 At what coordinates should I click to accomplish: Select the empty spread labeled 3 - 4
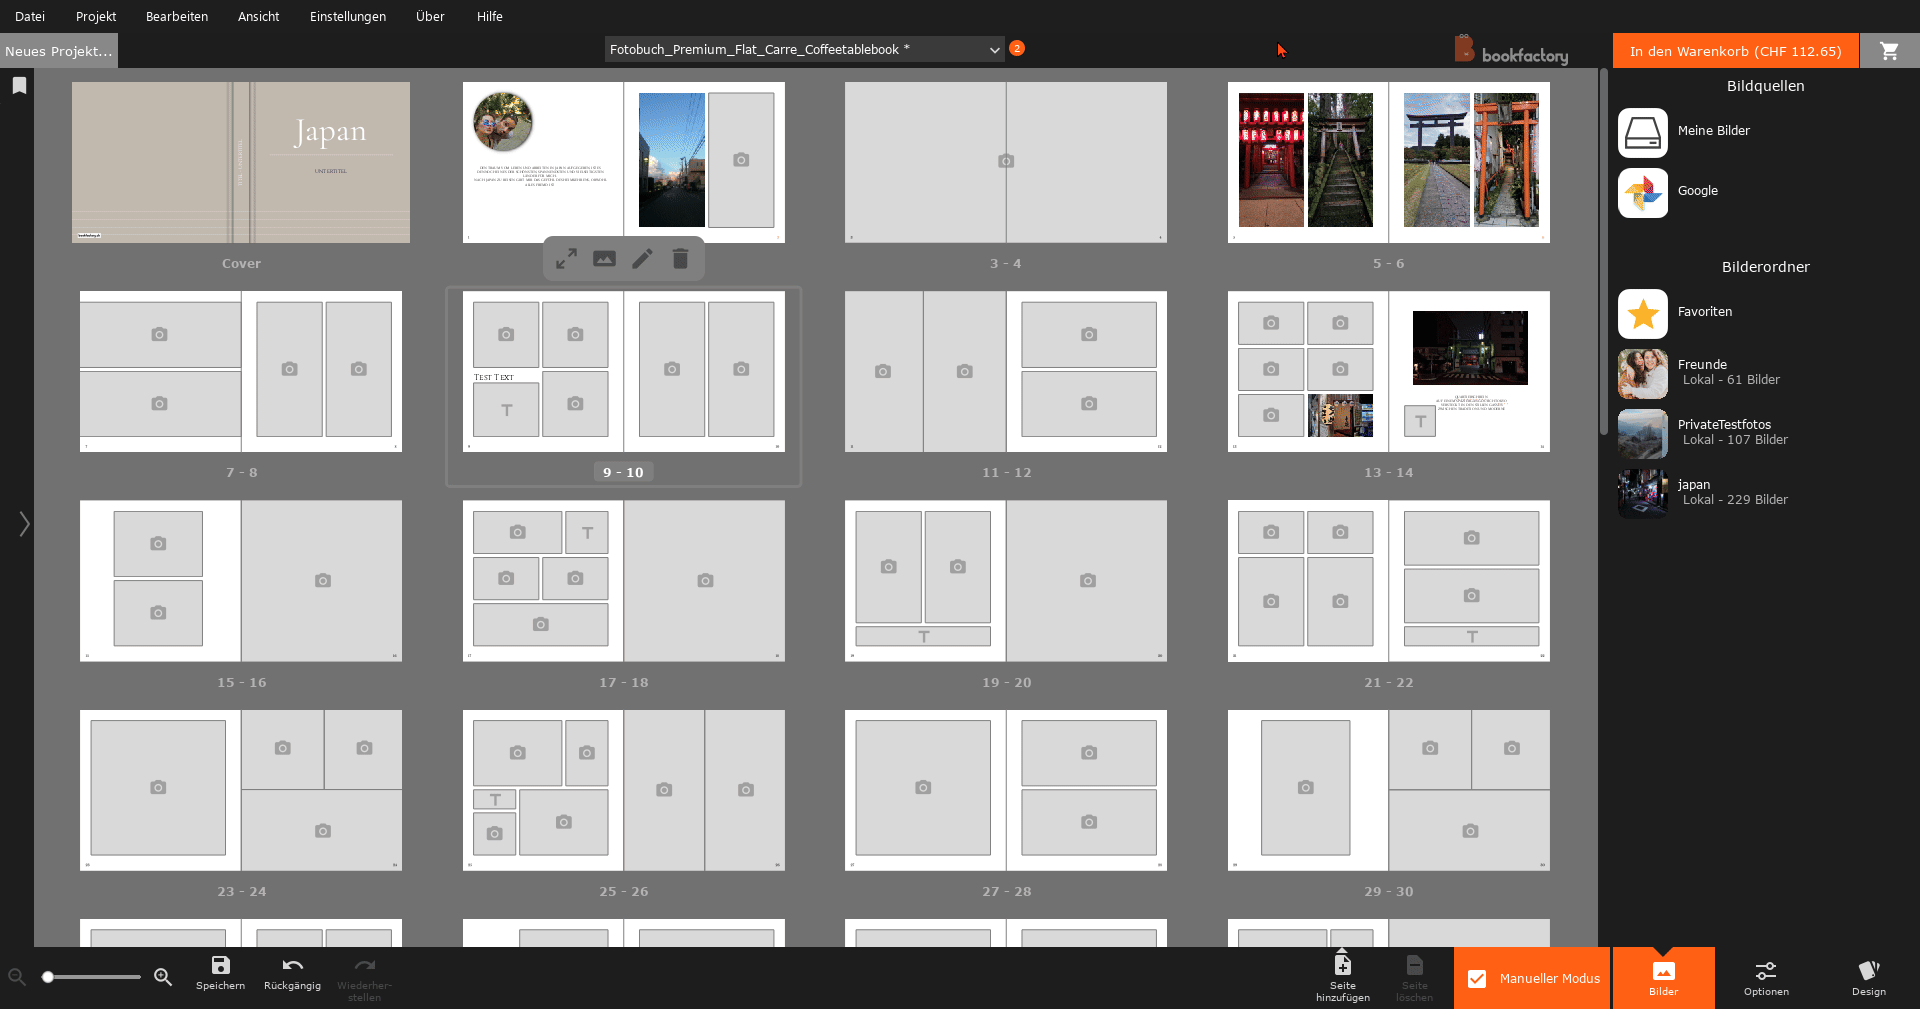click(x=1006, y=162)
